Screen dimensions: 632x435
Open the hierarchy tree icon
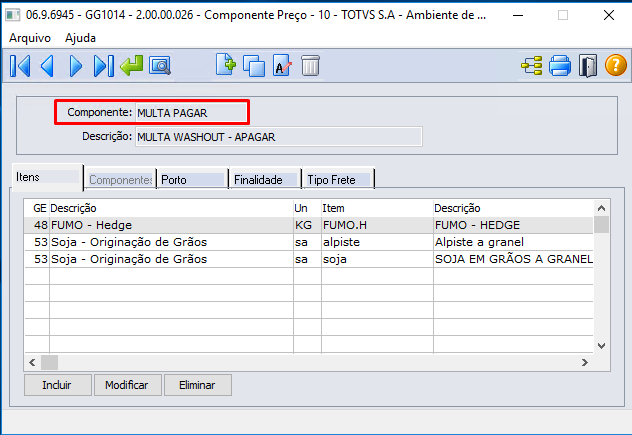click(532, 66)
